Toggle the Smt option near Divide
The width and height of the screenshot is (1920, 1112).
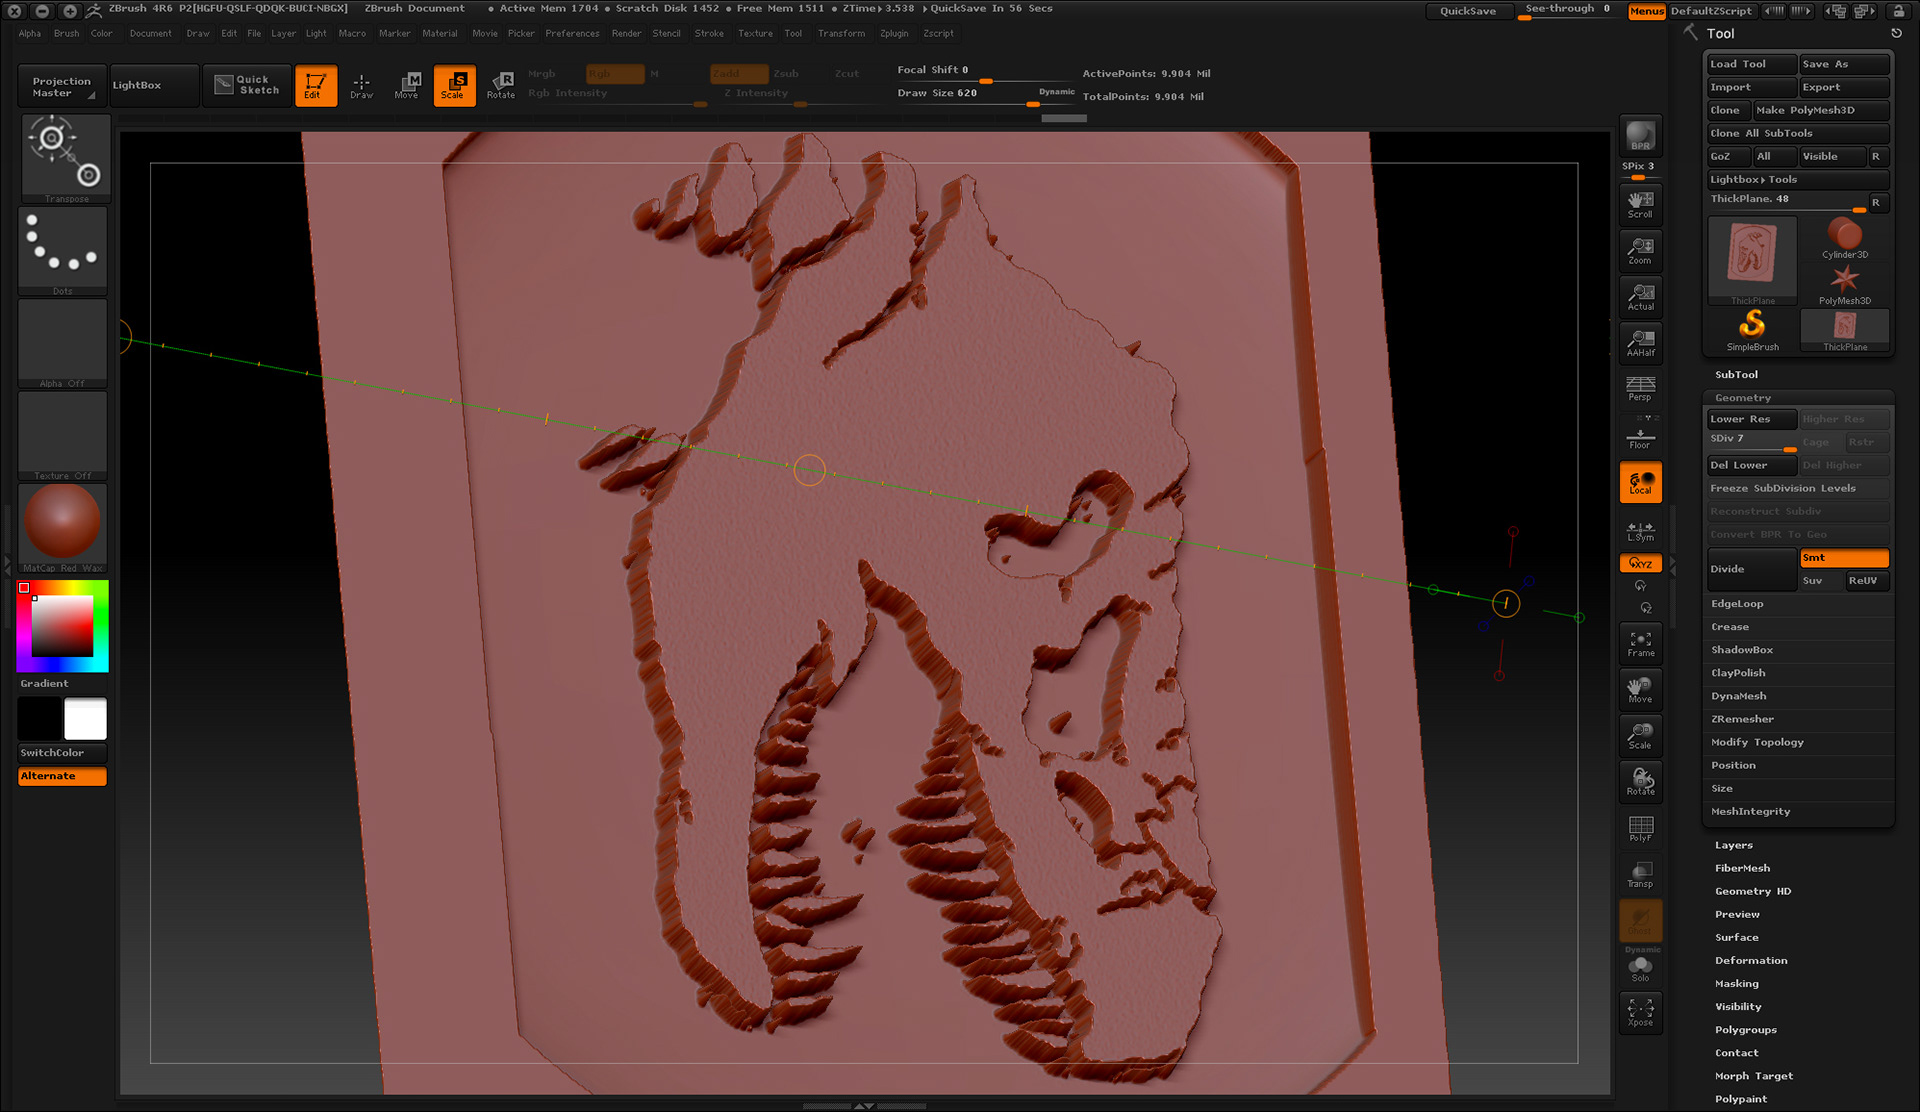(x=1843, y=558)
